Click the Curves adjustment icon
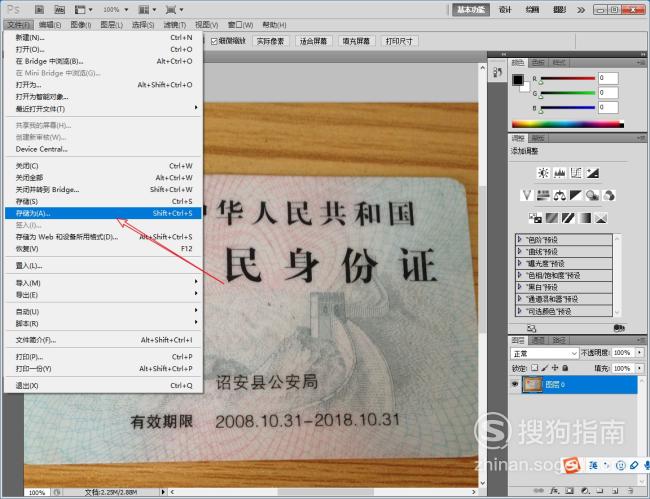Screen dimensions: 650x499 576,173
